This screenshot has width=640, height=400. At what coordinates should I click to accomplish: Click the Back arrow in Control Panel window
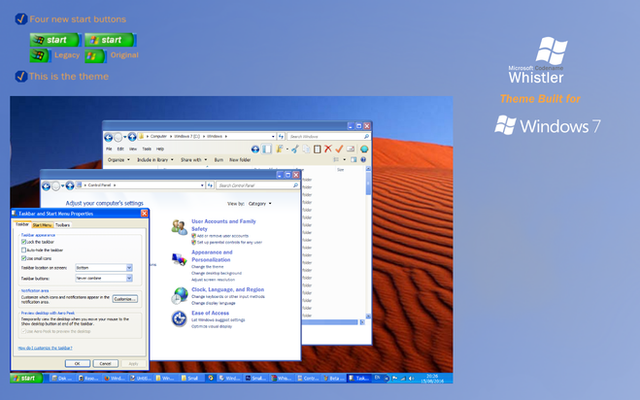coord(46,186)
